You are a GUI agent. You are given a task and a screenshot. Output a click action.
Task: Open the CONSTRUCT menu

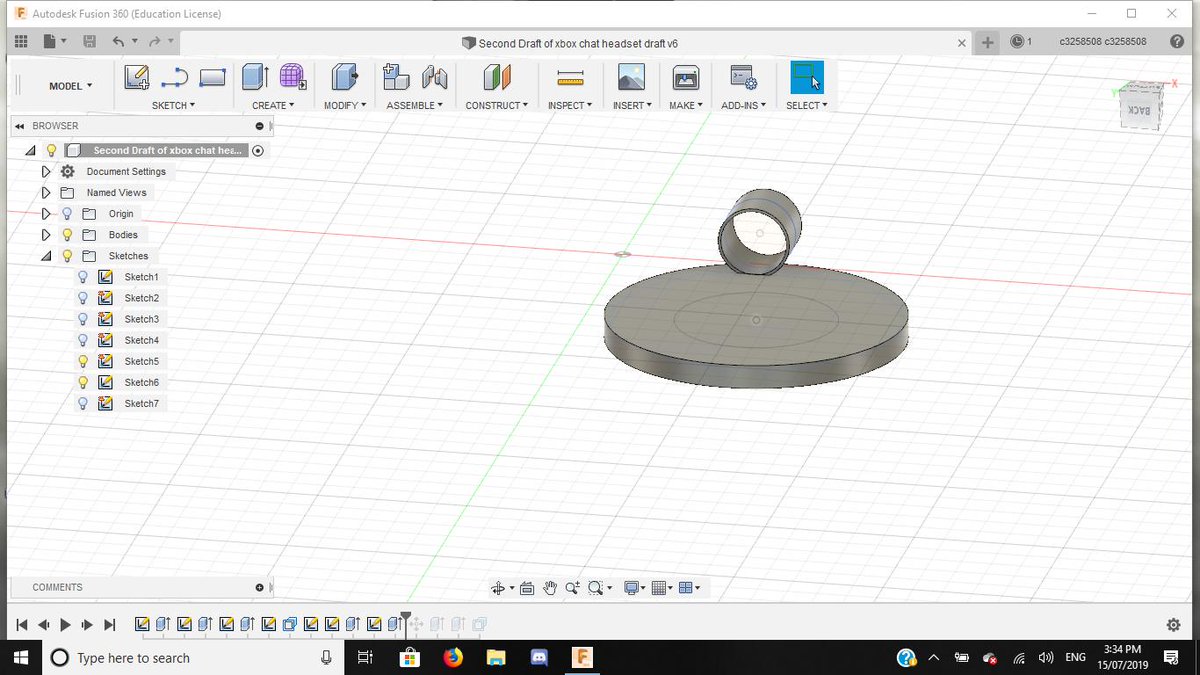(497, 105)
